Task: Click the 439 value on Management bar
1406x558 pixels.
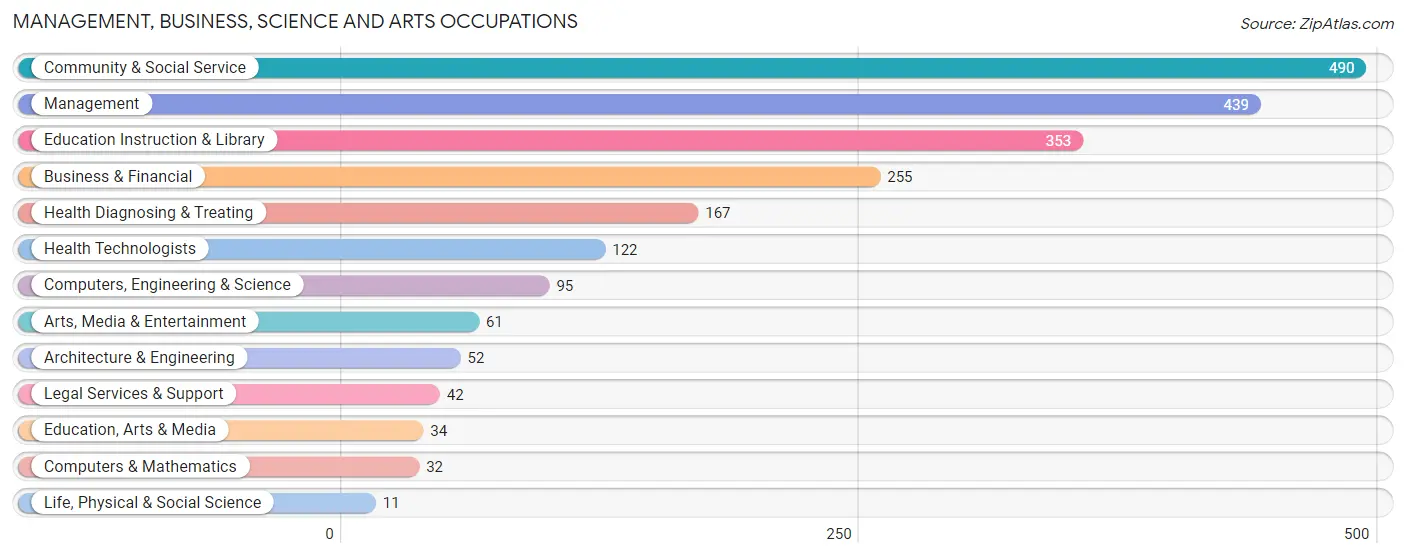Action: tap(1236, 104)
